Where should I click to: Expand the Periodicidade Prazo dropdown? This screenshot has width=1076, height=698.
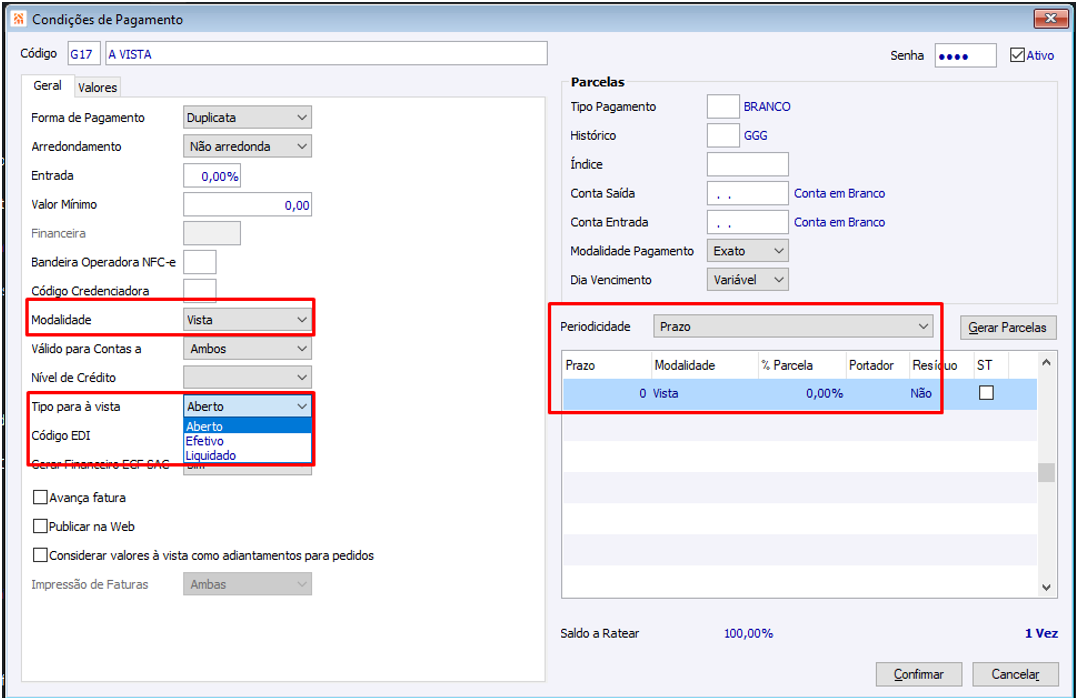tap(793, 326)
